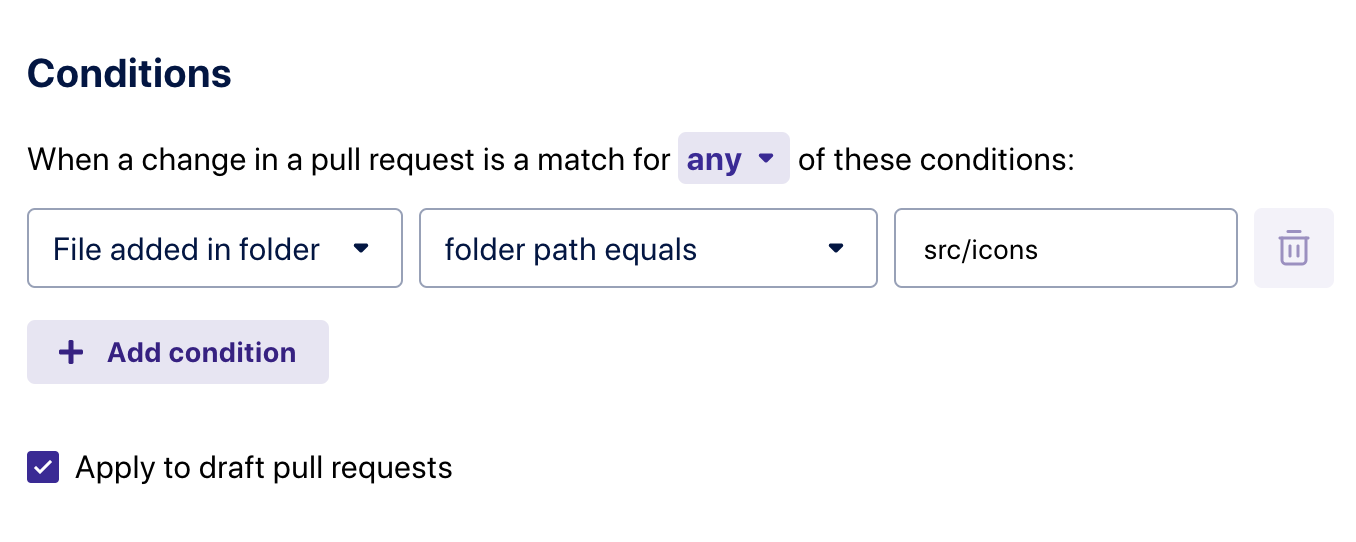Click the checkmark icon for draft pull requests

coord(43,467)
